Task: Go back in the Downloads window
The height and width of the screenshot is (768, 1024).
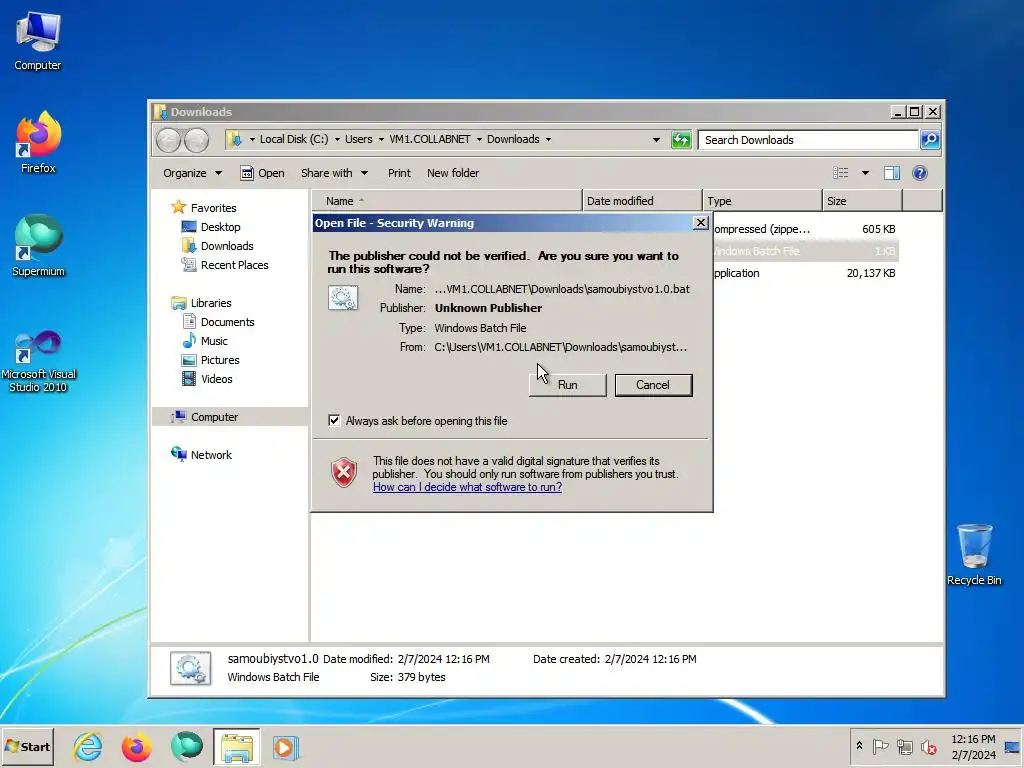Action: tap(168, 140)
